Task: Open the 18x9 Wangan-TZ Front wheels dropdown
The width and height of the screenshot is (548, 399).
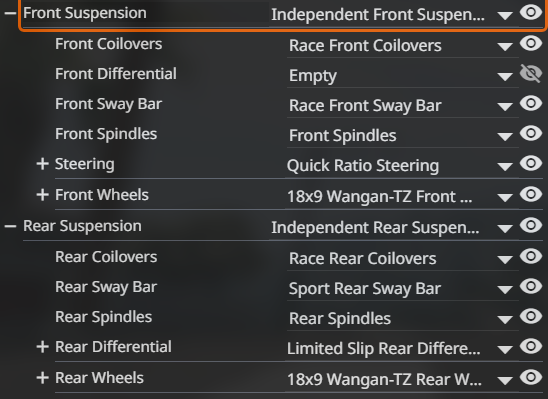Action: (x=401, y=196)
